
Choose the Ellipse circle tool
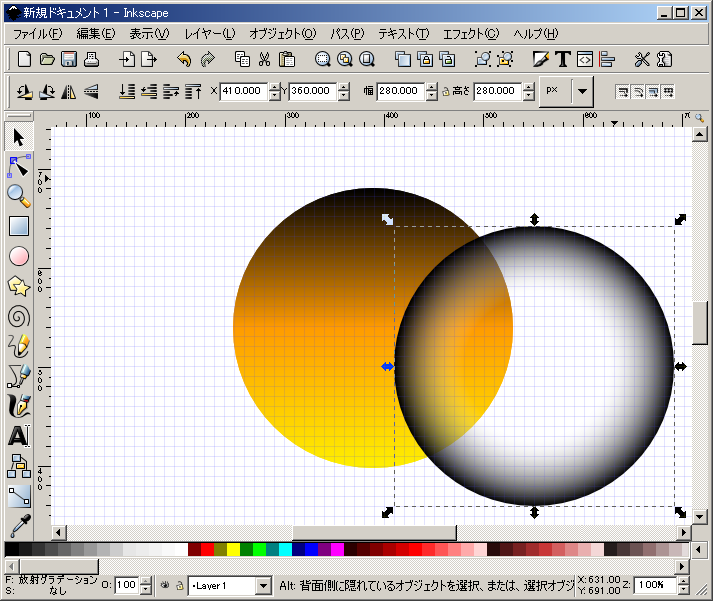[19, 256]
